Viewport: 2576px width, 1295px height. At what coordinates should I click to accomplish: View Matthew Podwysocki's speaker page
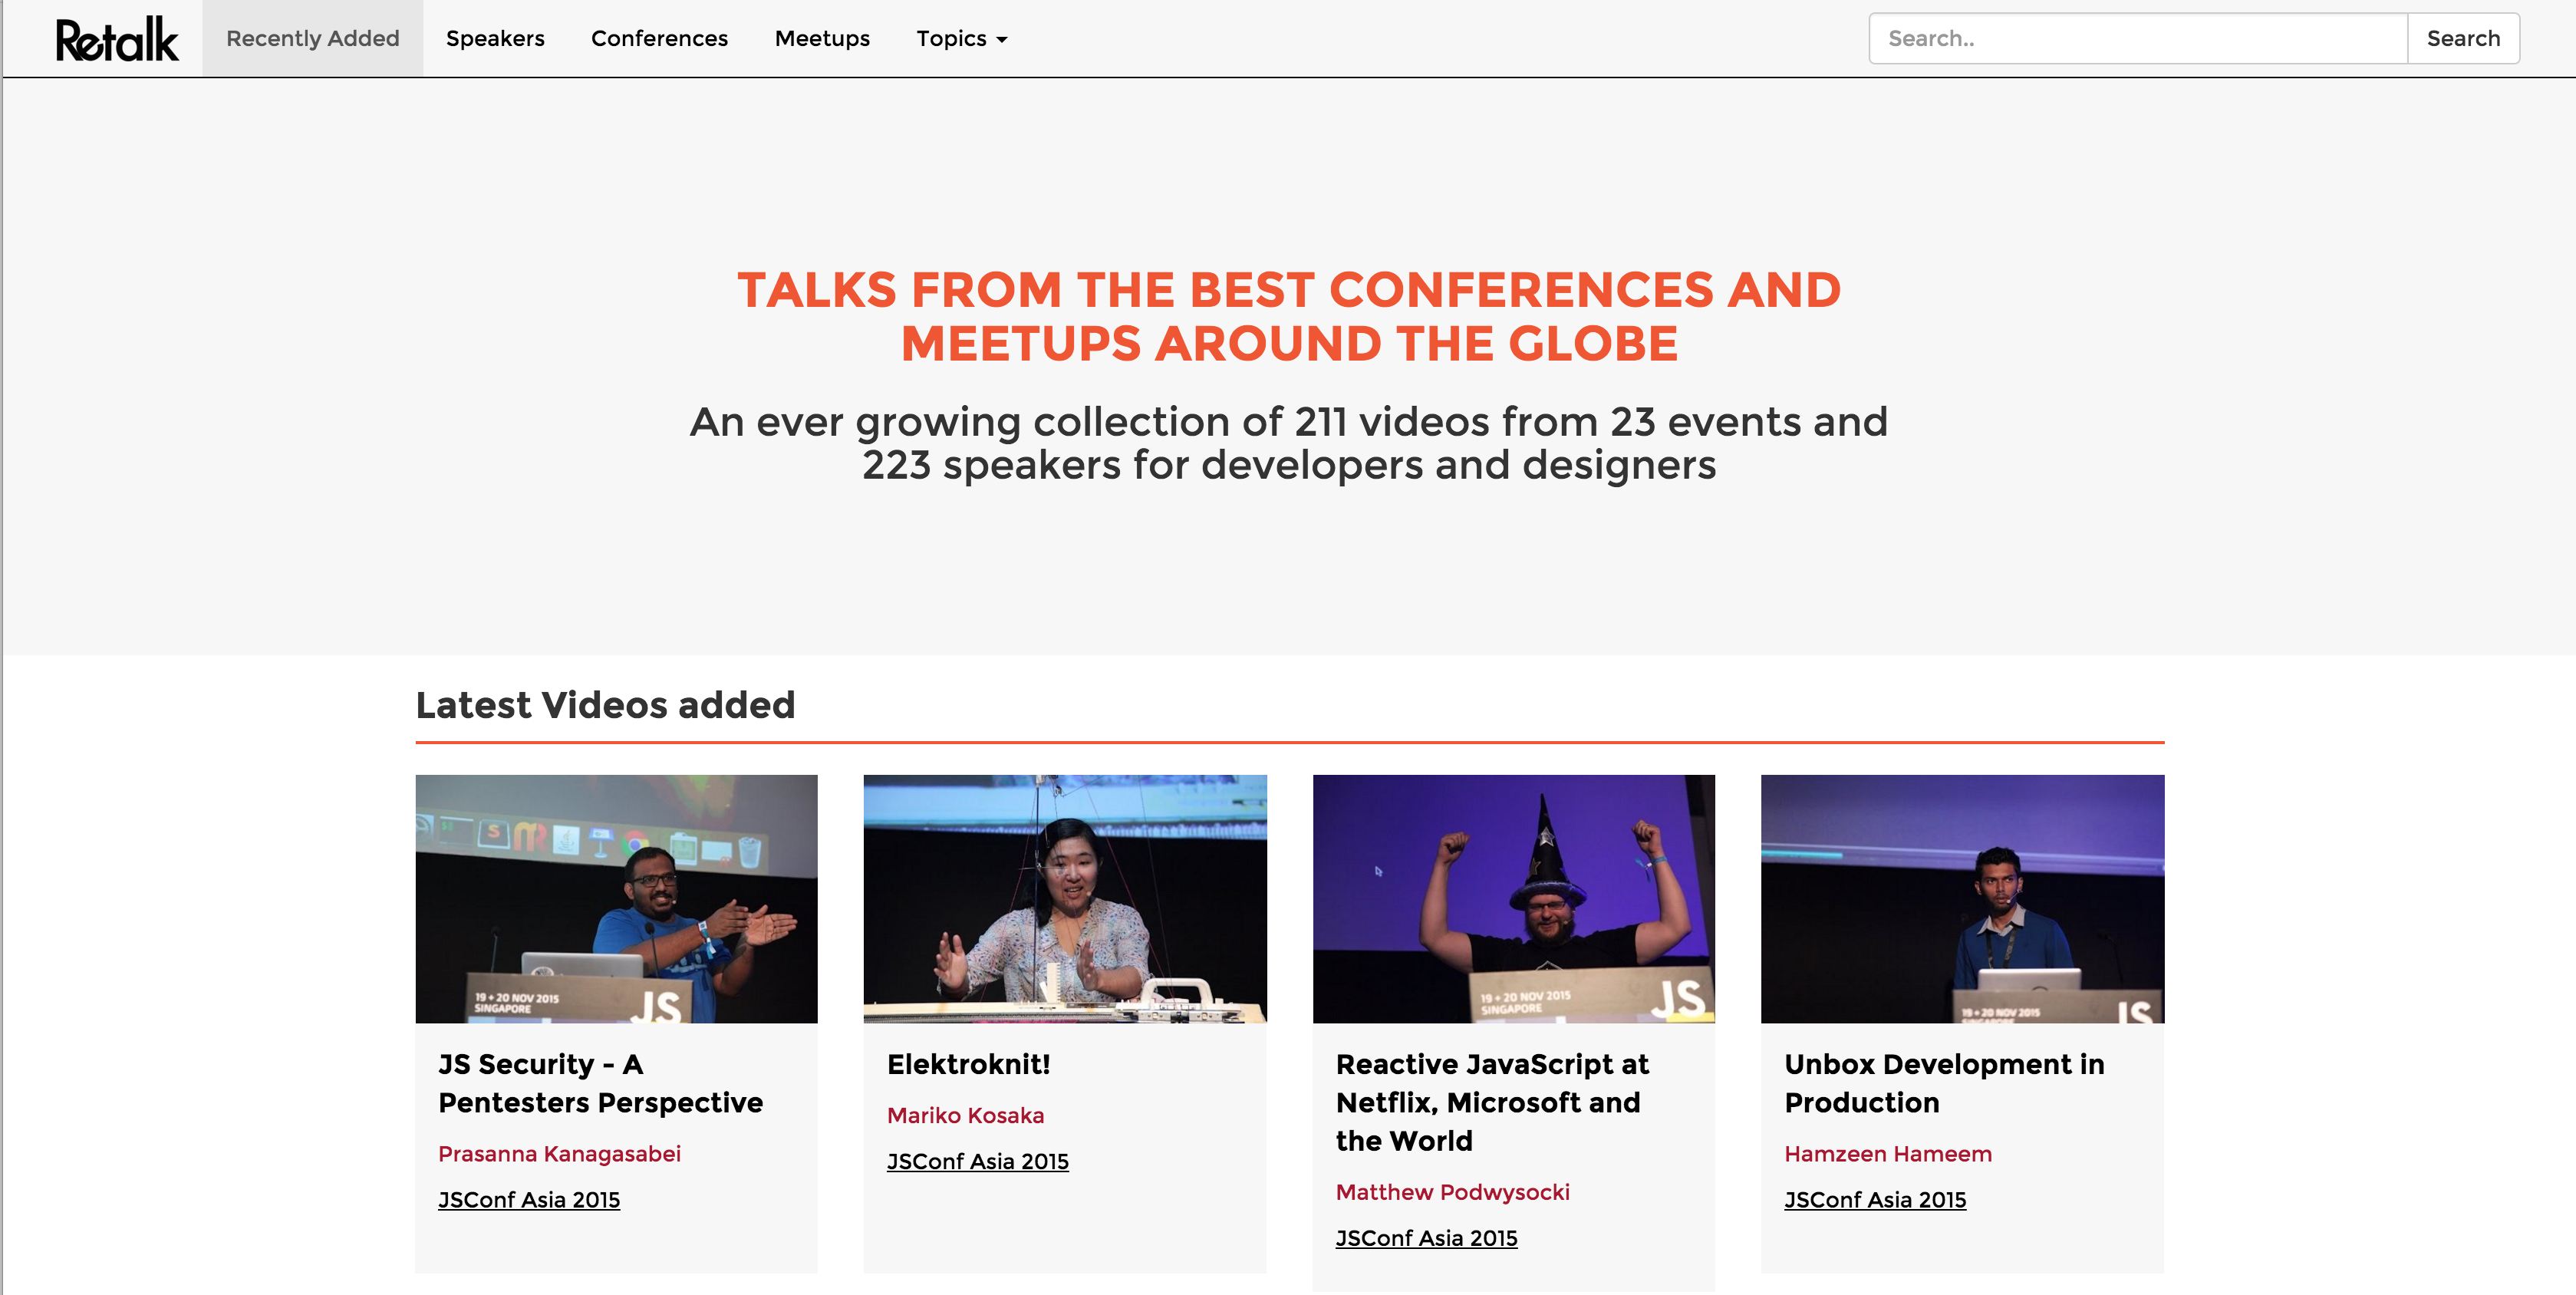[x=1452, y=1192]
